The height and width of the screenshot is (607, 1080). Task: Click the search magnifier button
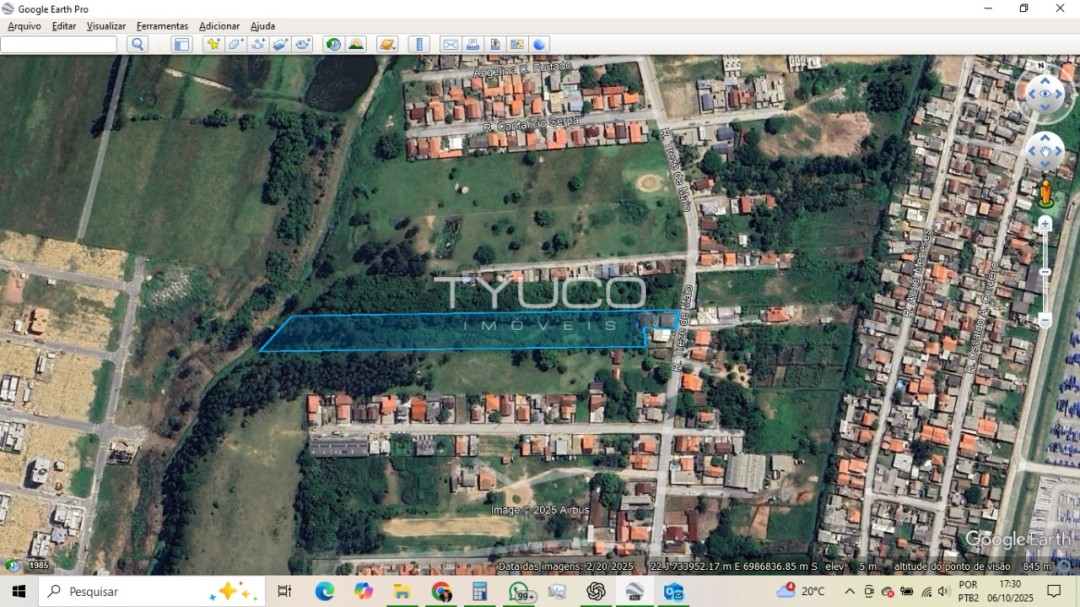[x=138, y=44]
